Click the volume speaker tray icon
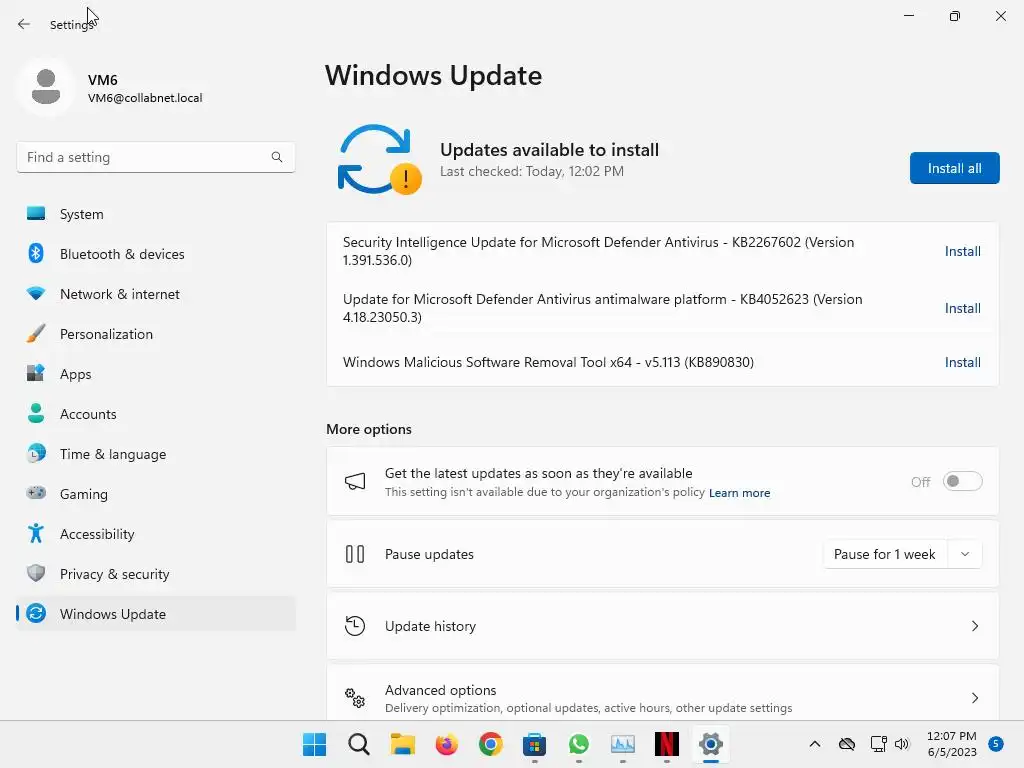1024x768 pixels. click(902, 744)
